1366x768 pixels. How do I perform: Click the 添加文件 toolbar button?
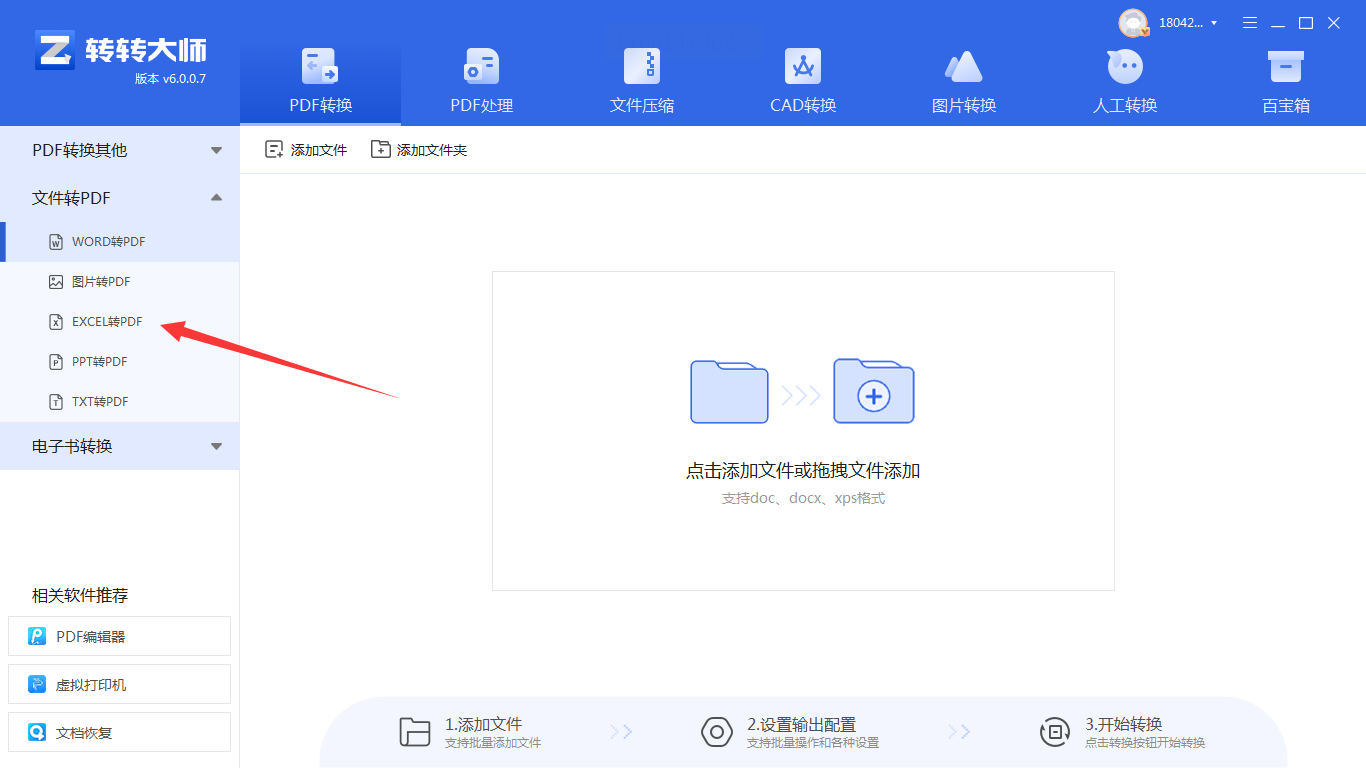pyautogui.click(x=306, y=150)
